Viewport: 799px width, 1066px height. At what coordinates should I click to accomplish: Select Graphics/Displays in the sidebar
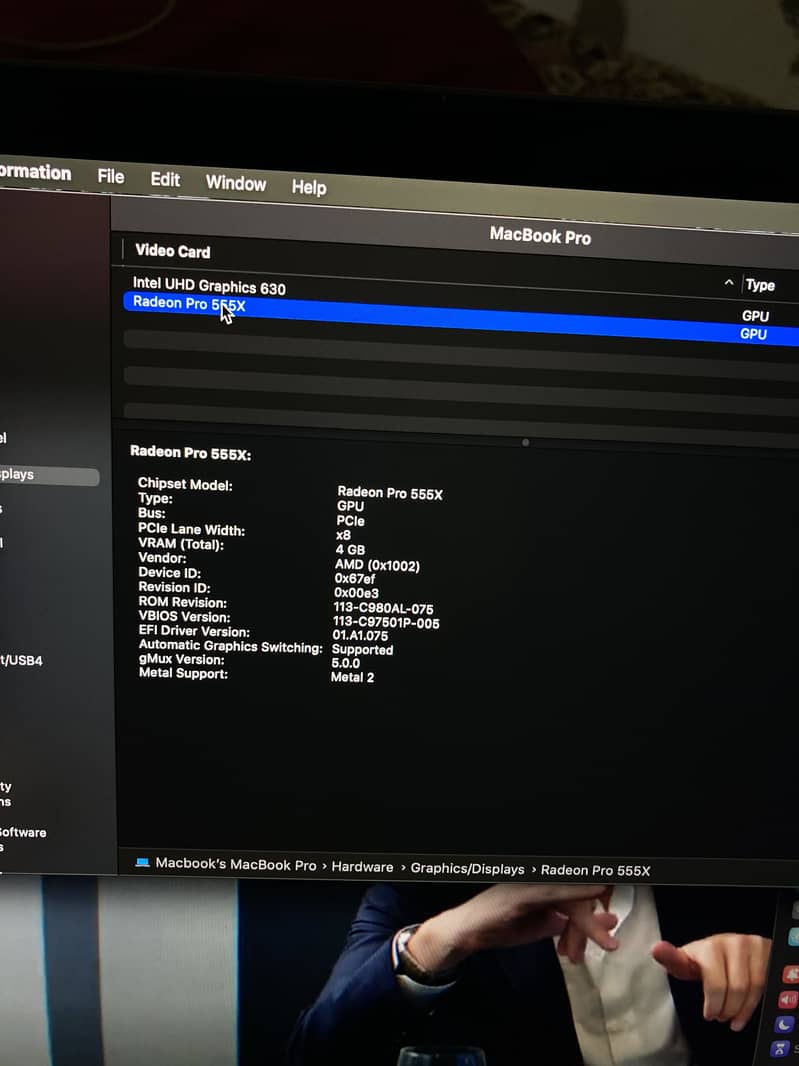[49, 475]
